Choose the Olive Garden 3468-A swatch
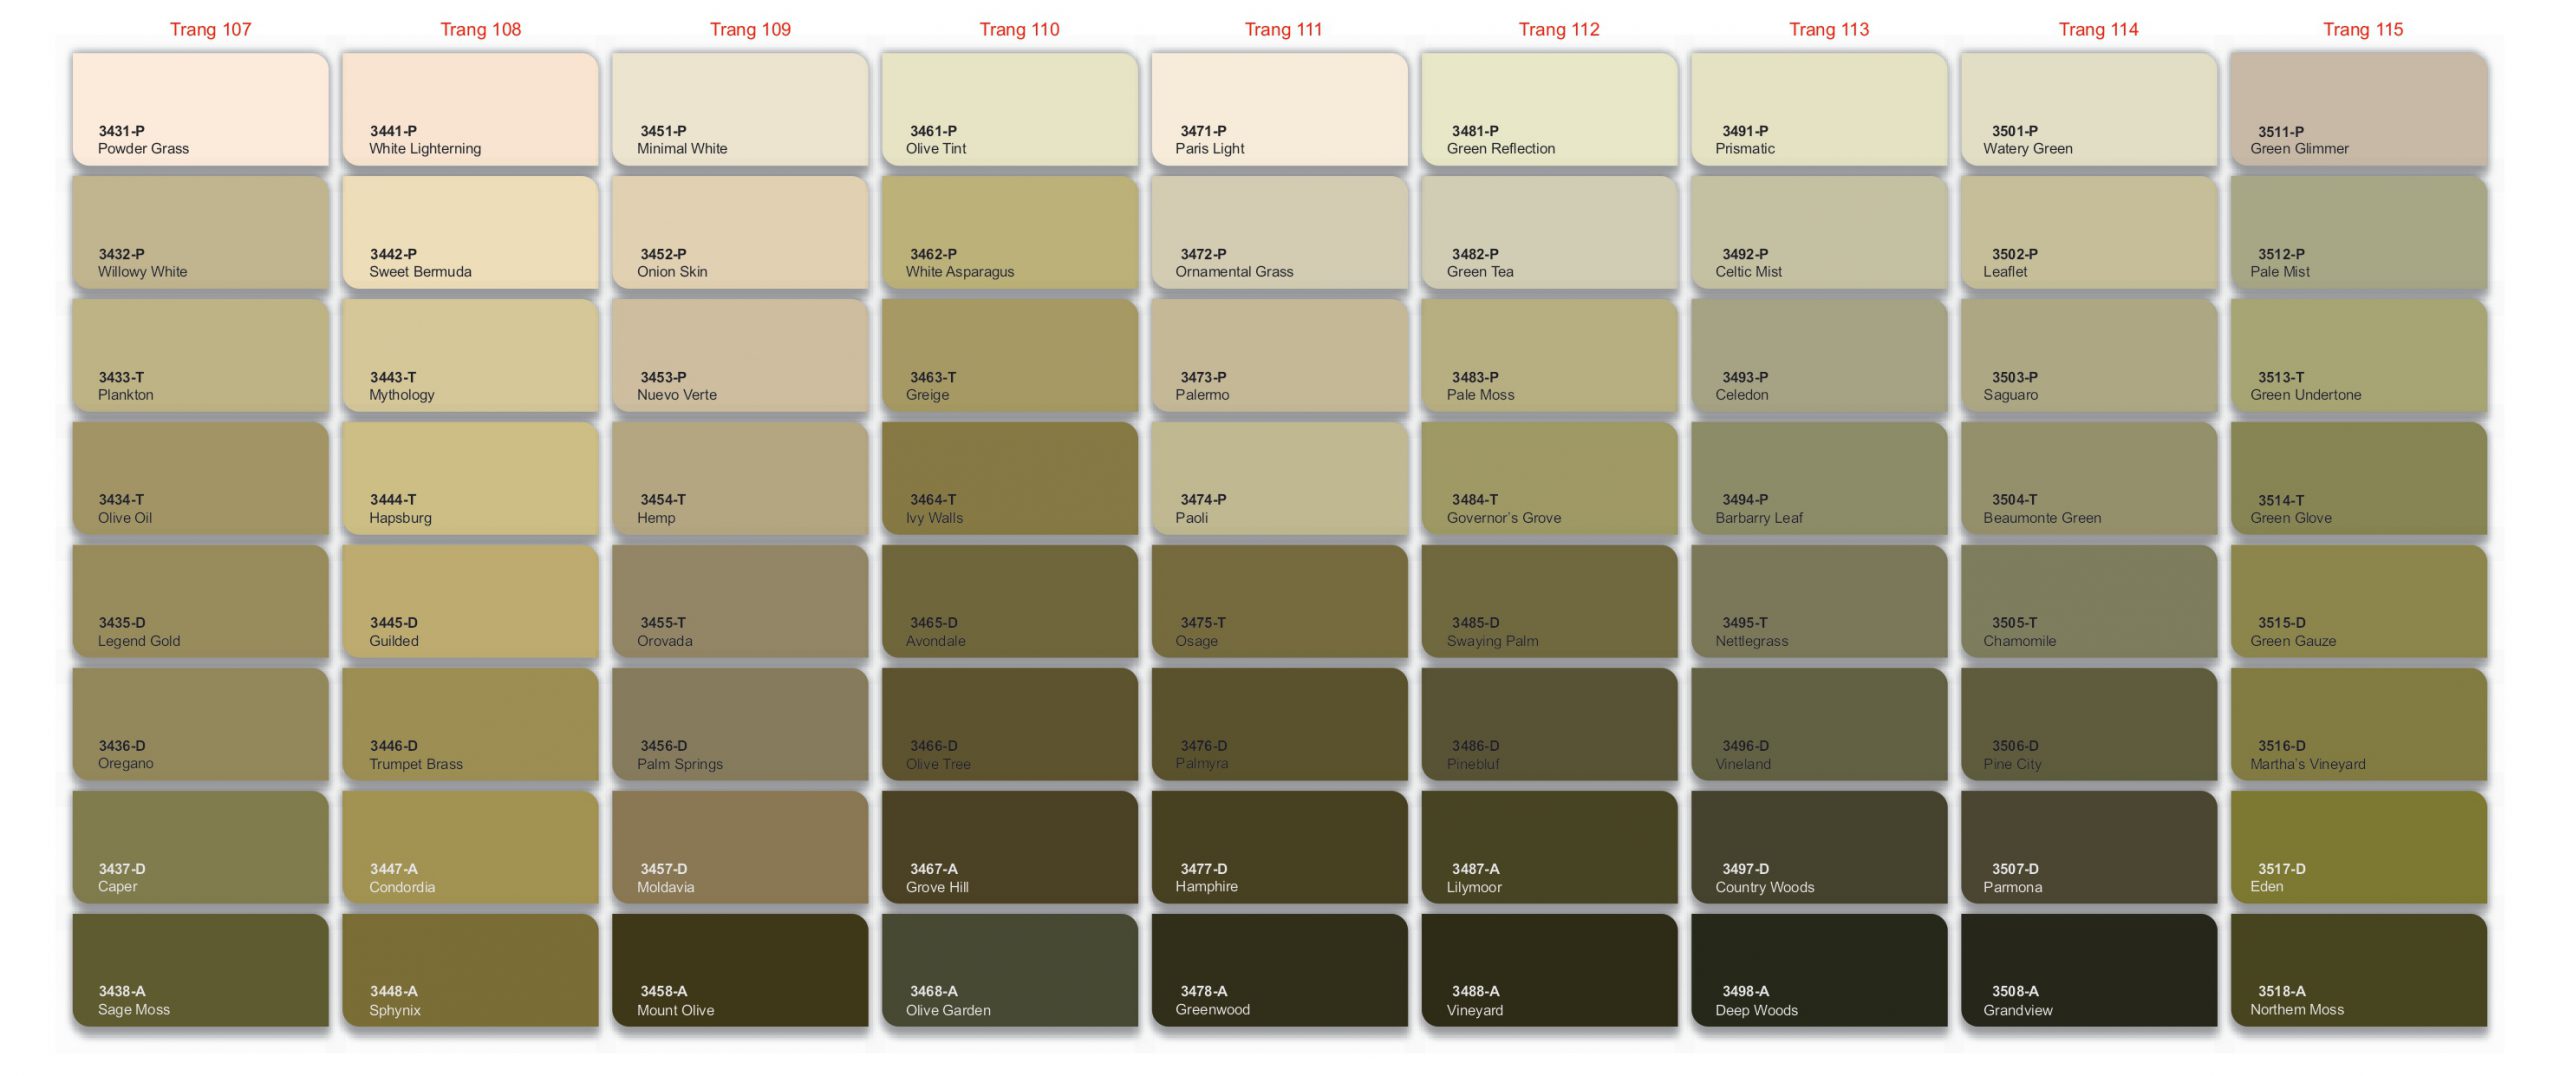 tap(1009, 970)
